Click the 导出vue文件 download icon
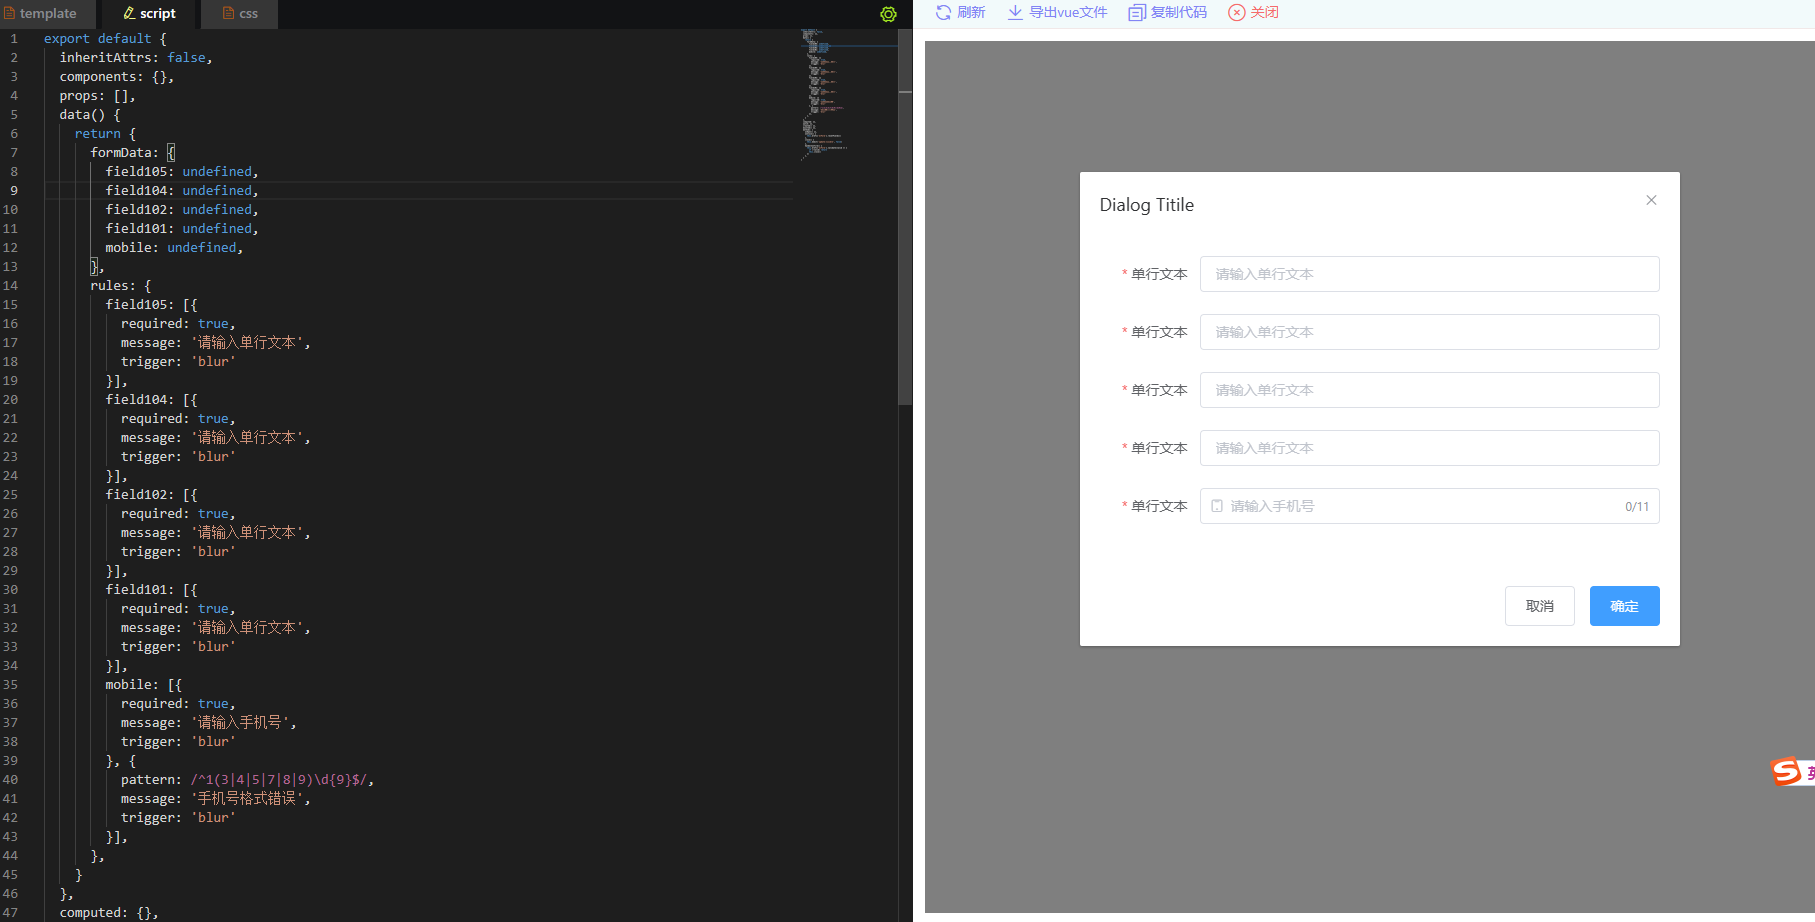The width and height of the screenshot is (1815, 922). 1013,12
